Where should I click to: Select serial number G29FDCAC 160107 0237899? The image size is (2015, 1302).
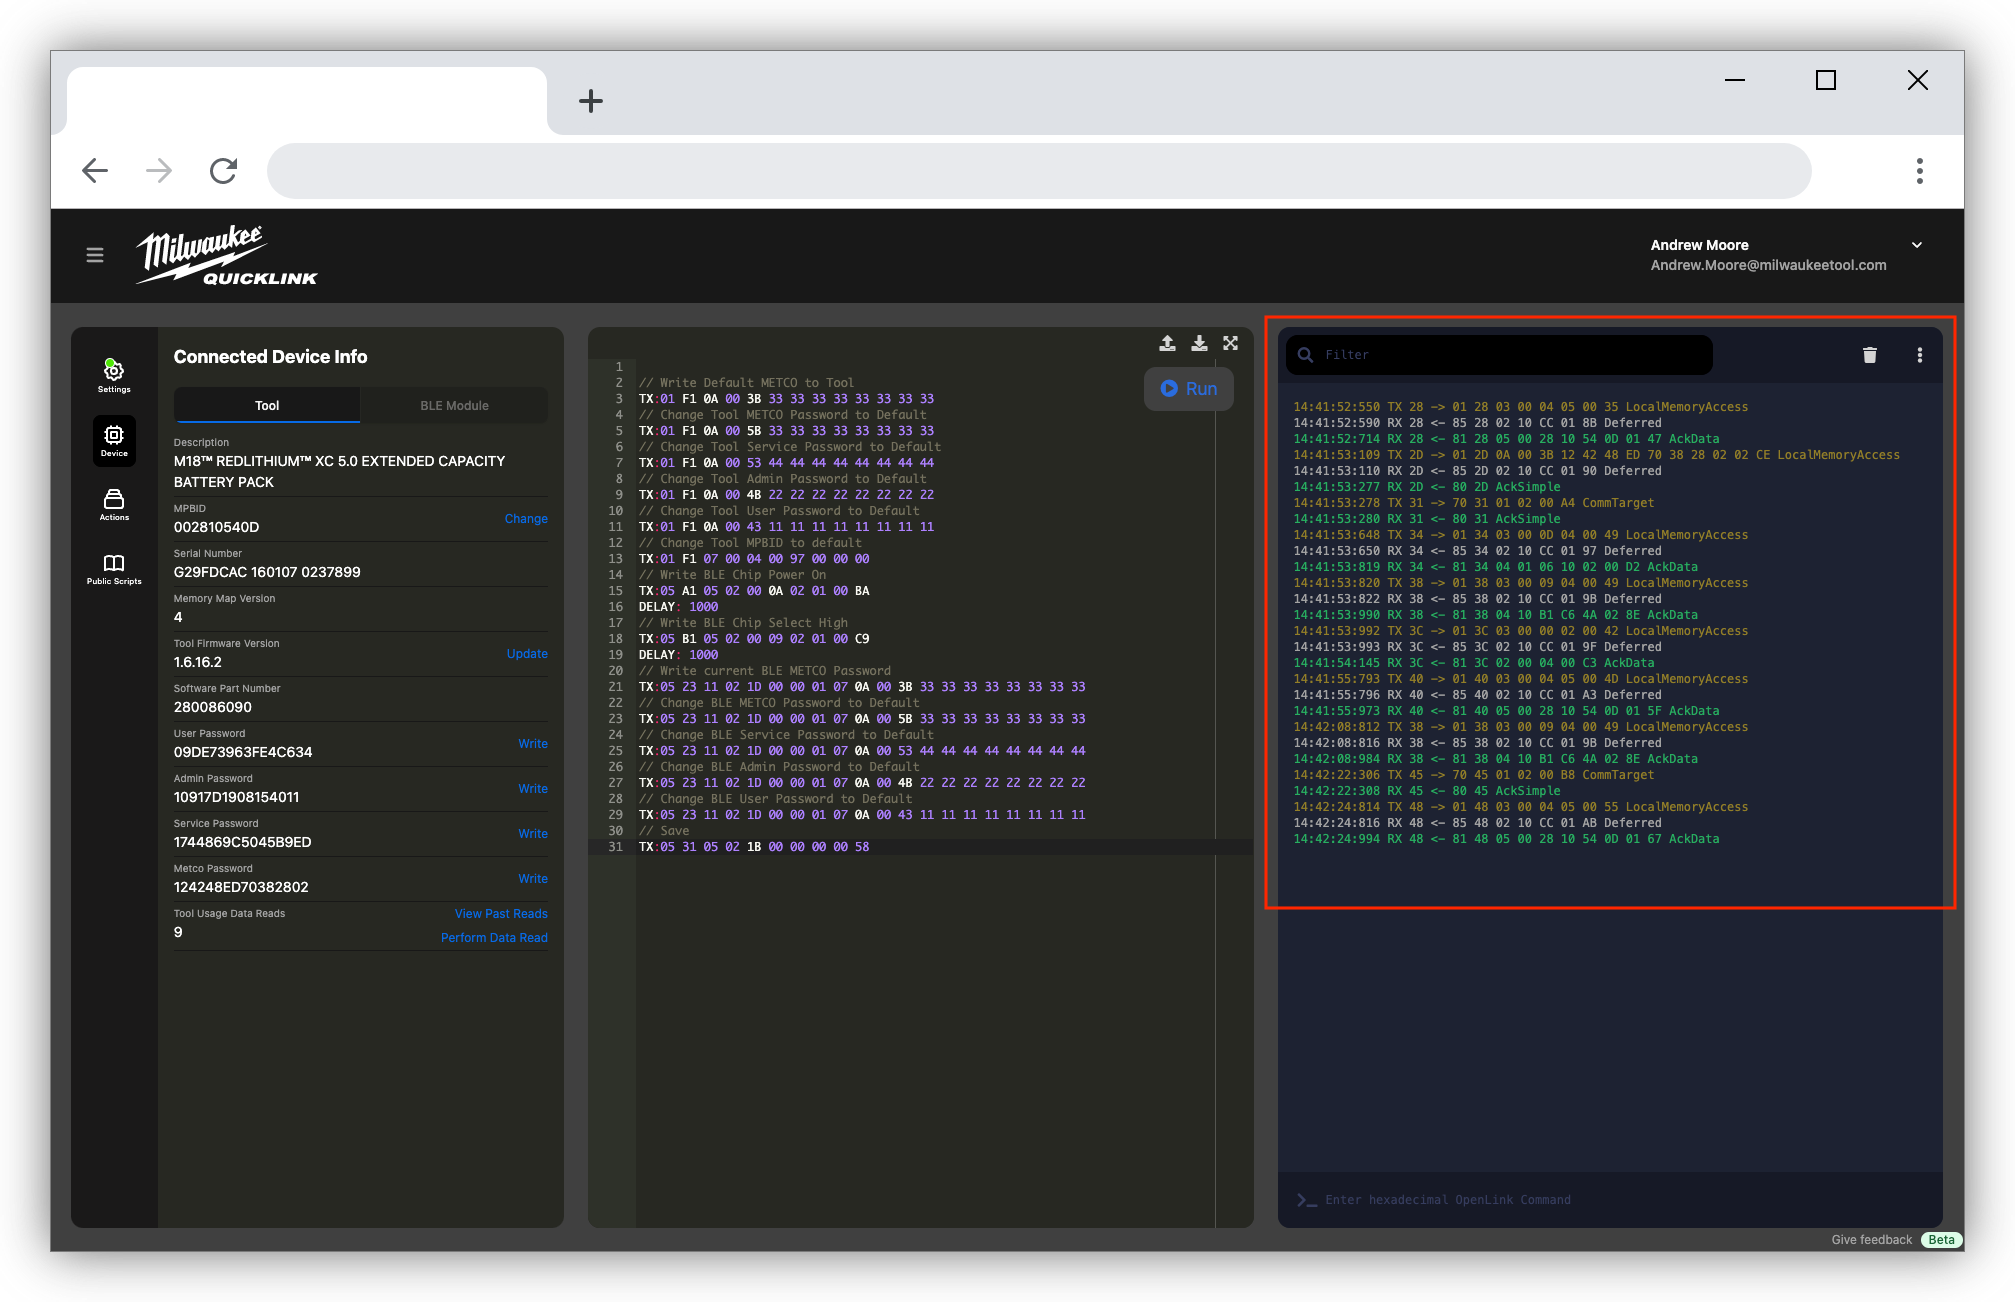point(267,572)
